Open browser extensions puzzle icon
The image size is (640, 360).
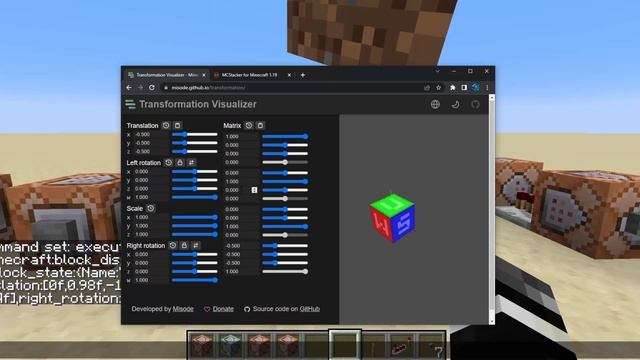click(452, 88)
